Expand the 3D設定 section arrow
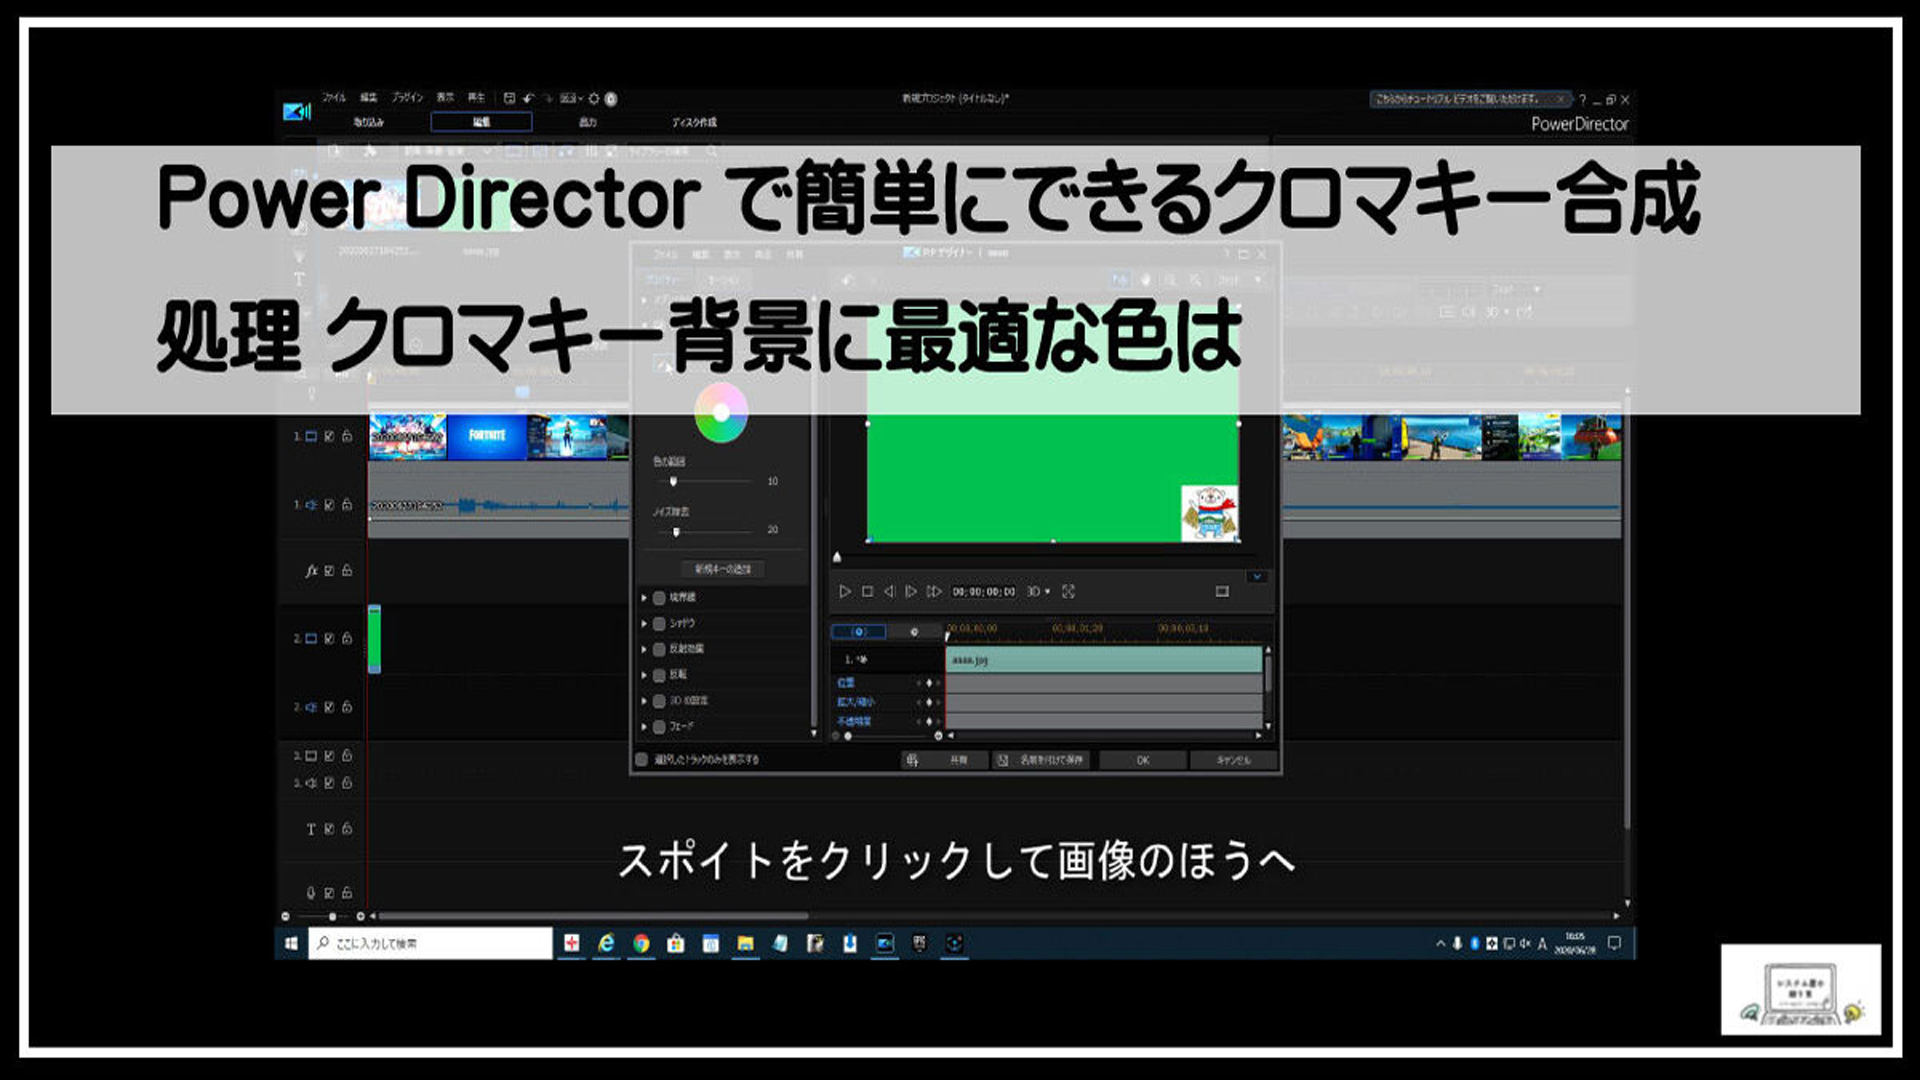The height and width of the screenshot is (1080, 1920). tap(644, 701)
